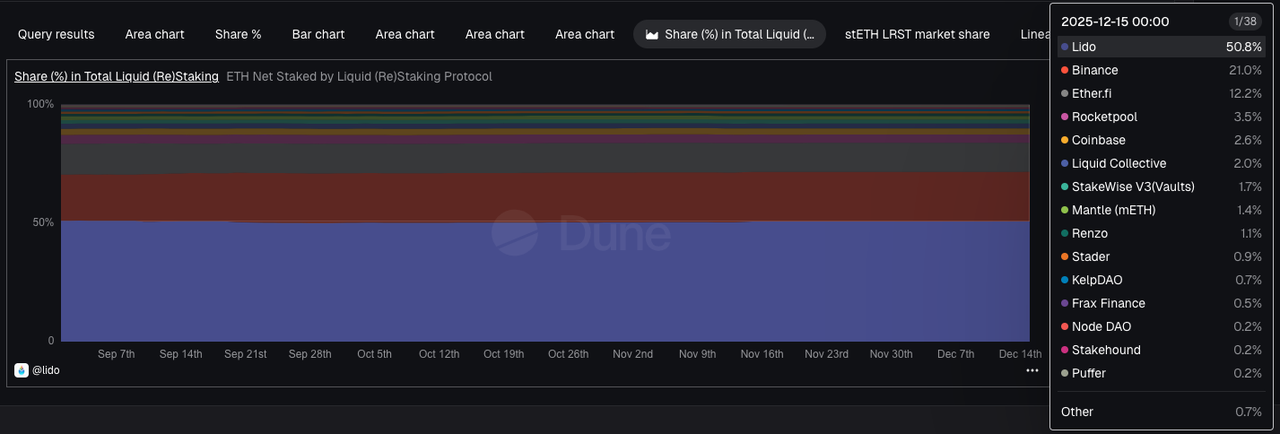1280x434 pixels.
Task: Click the Lido avatar icon
Action: click(21, 370)
